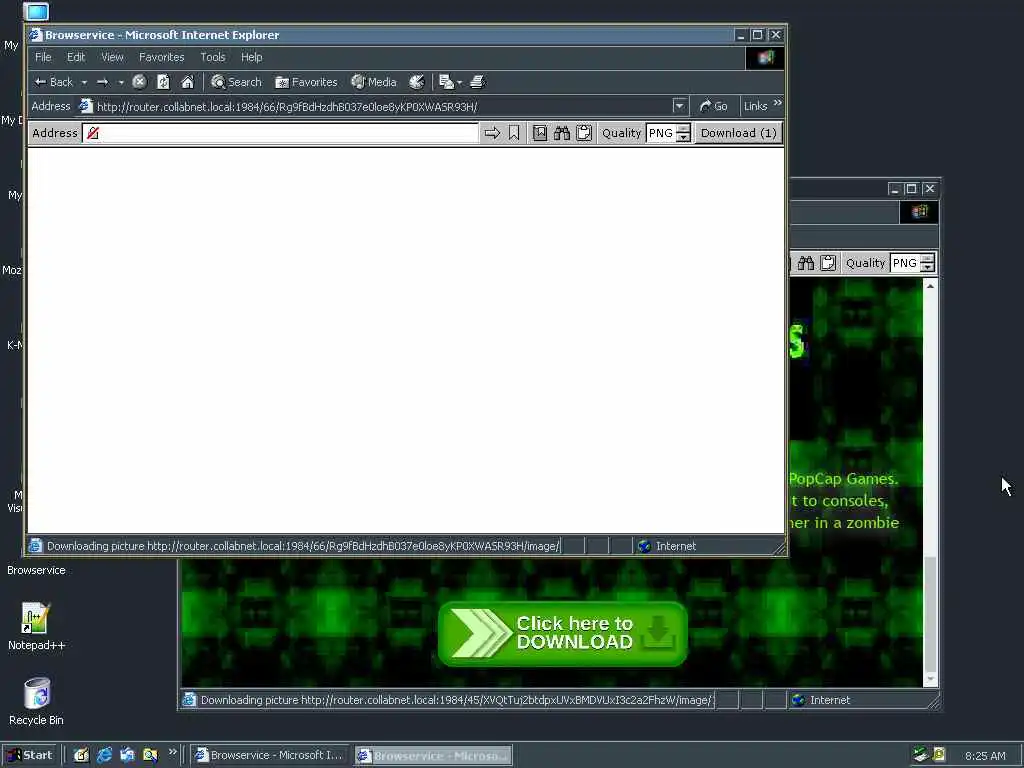Increase Quality in the back window stepper
Viewport: 1024px width, 768px height.
point(927,259)
